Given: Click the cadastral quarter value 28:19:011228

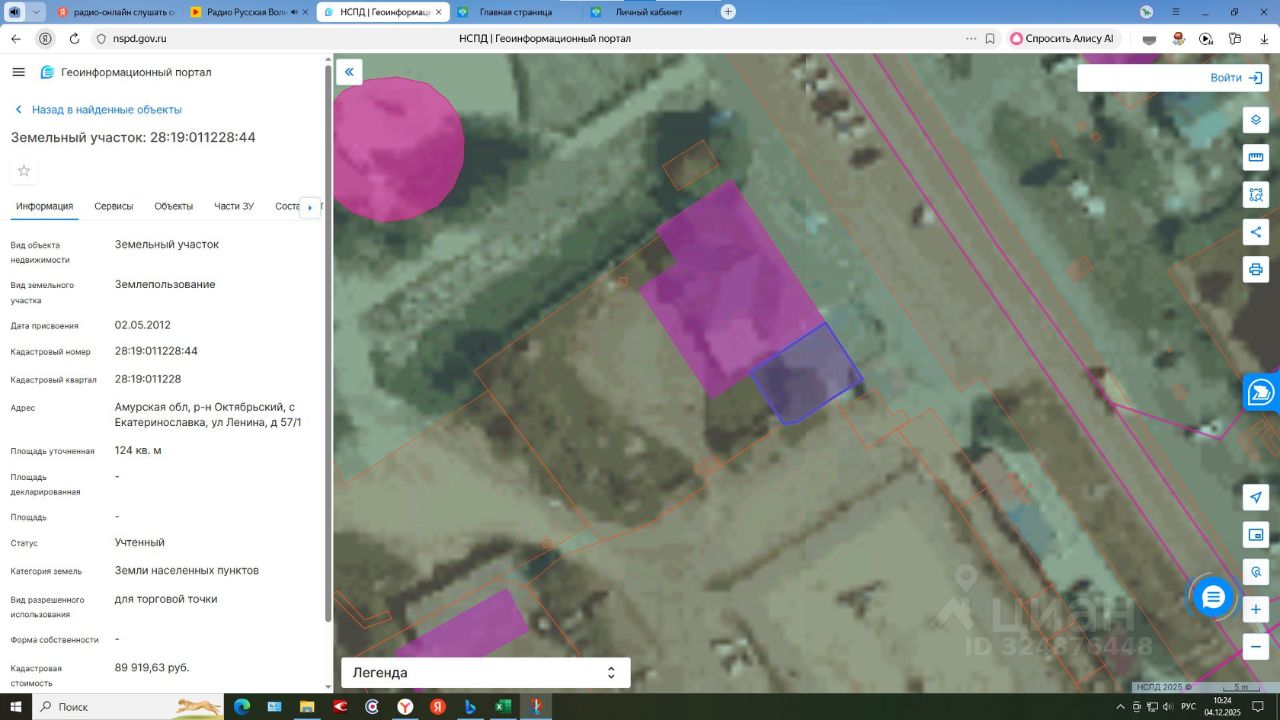Looking at the screenshot, I should tap(148, 379).
